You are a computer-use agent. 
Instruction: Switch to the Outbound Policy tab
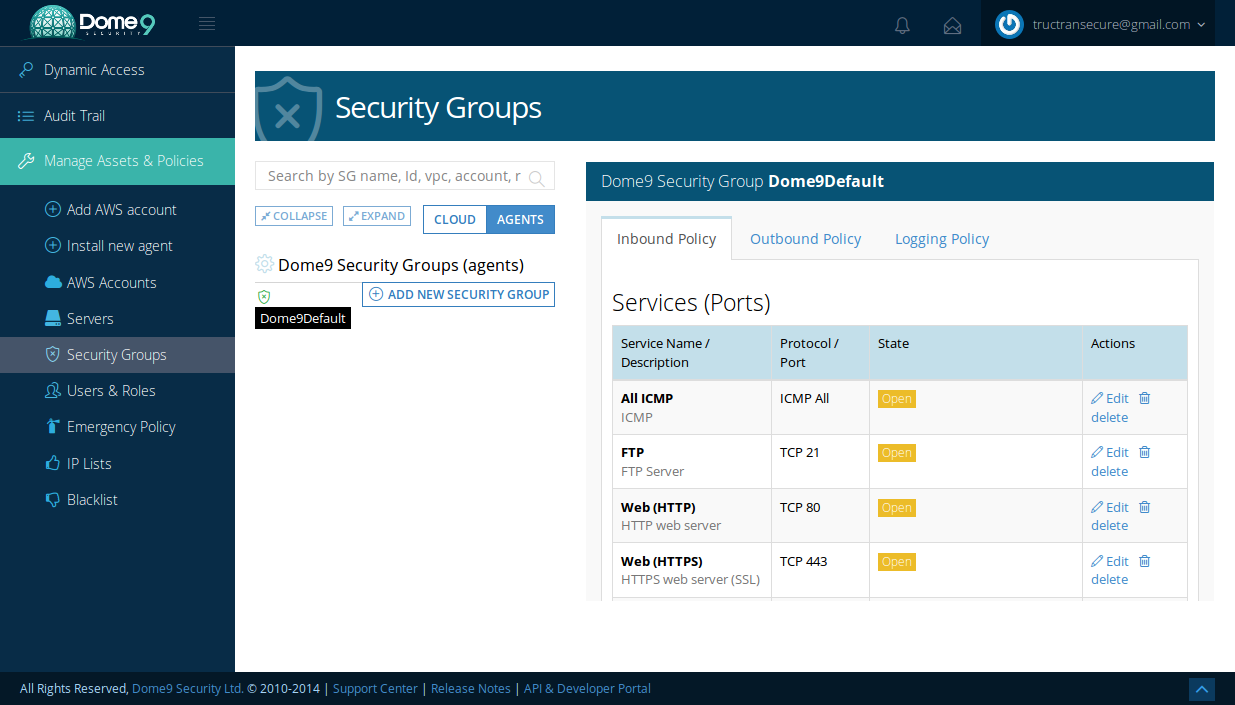(805, 239)
